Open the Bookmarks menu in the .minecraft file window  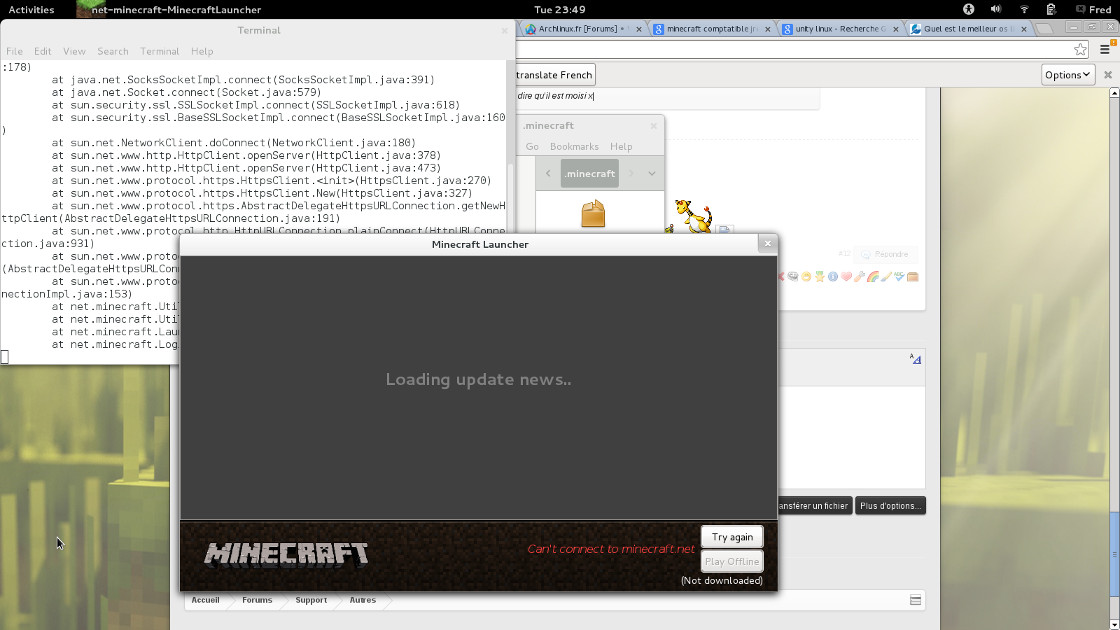tap(574, 146)
